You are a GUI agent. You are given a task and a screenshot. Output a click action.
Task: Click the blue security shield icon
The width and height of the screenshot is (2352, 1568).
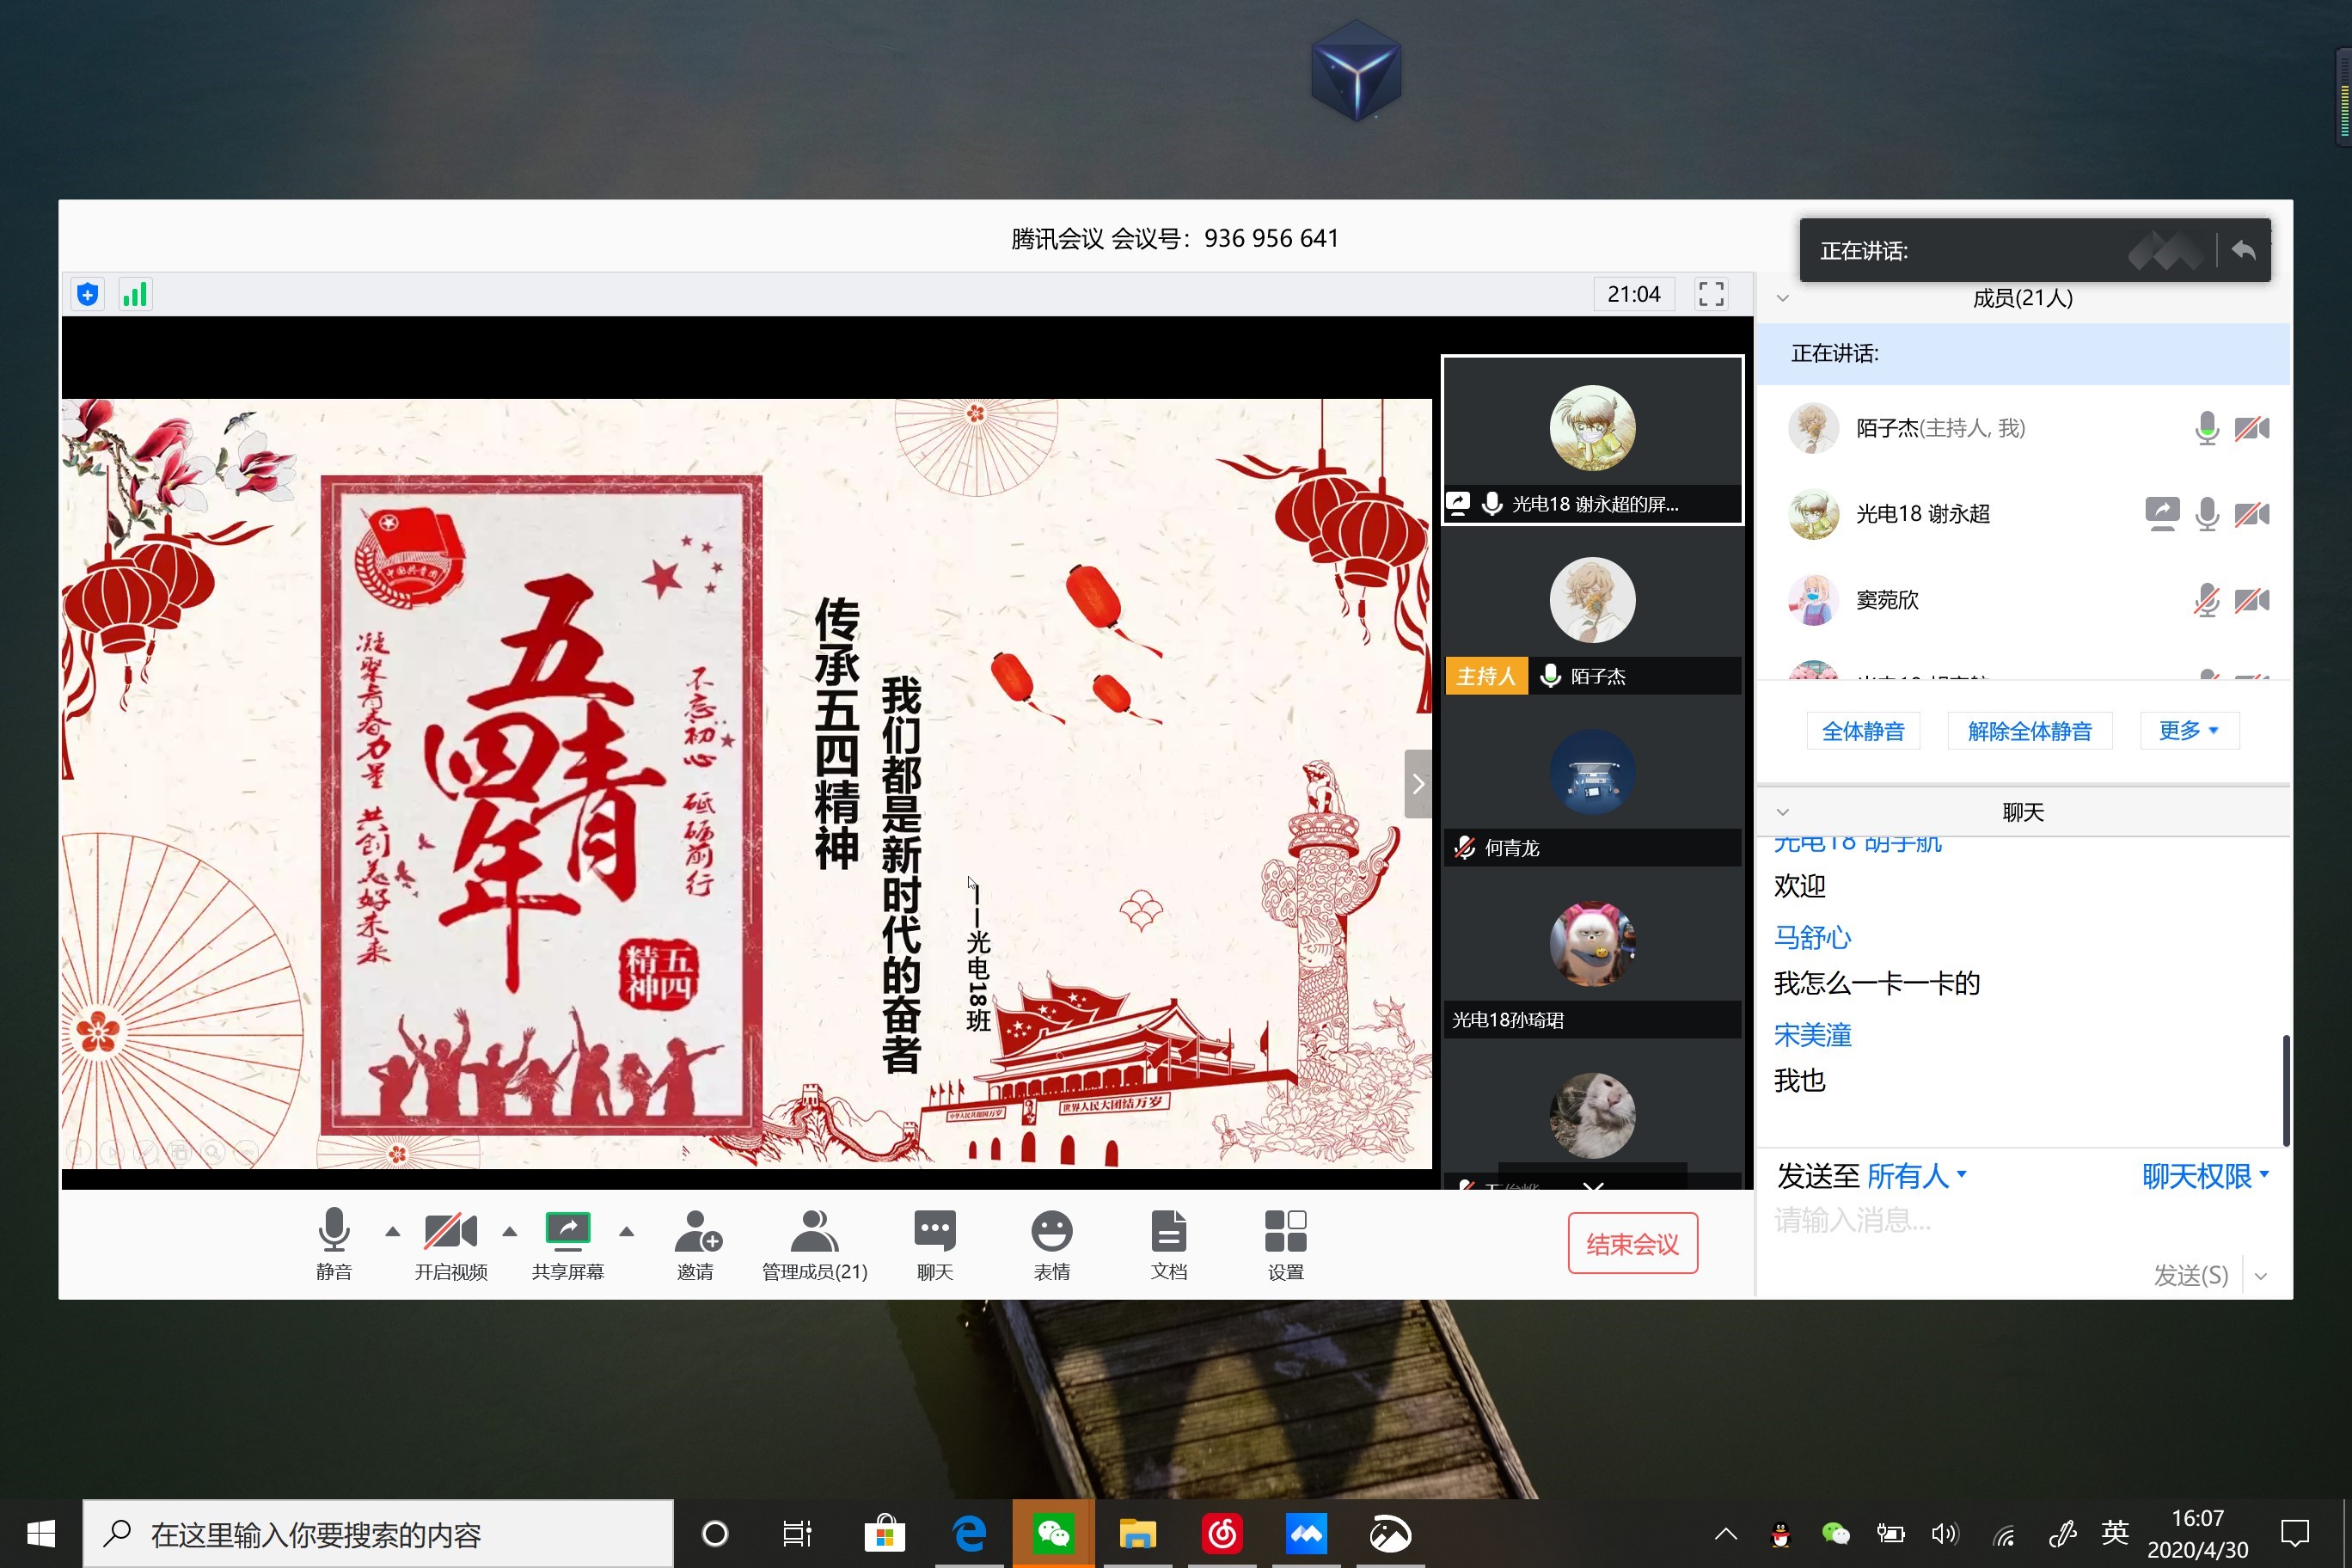(x=88, y=294)
